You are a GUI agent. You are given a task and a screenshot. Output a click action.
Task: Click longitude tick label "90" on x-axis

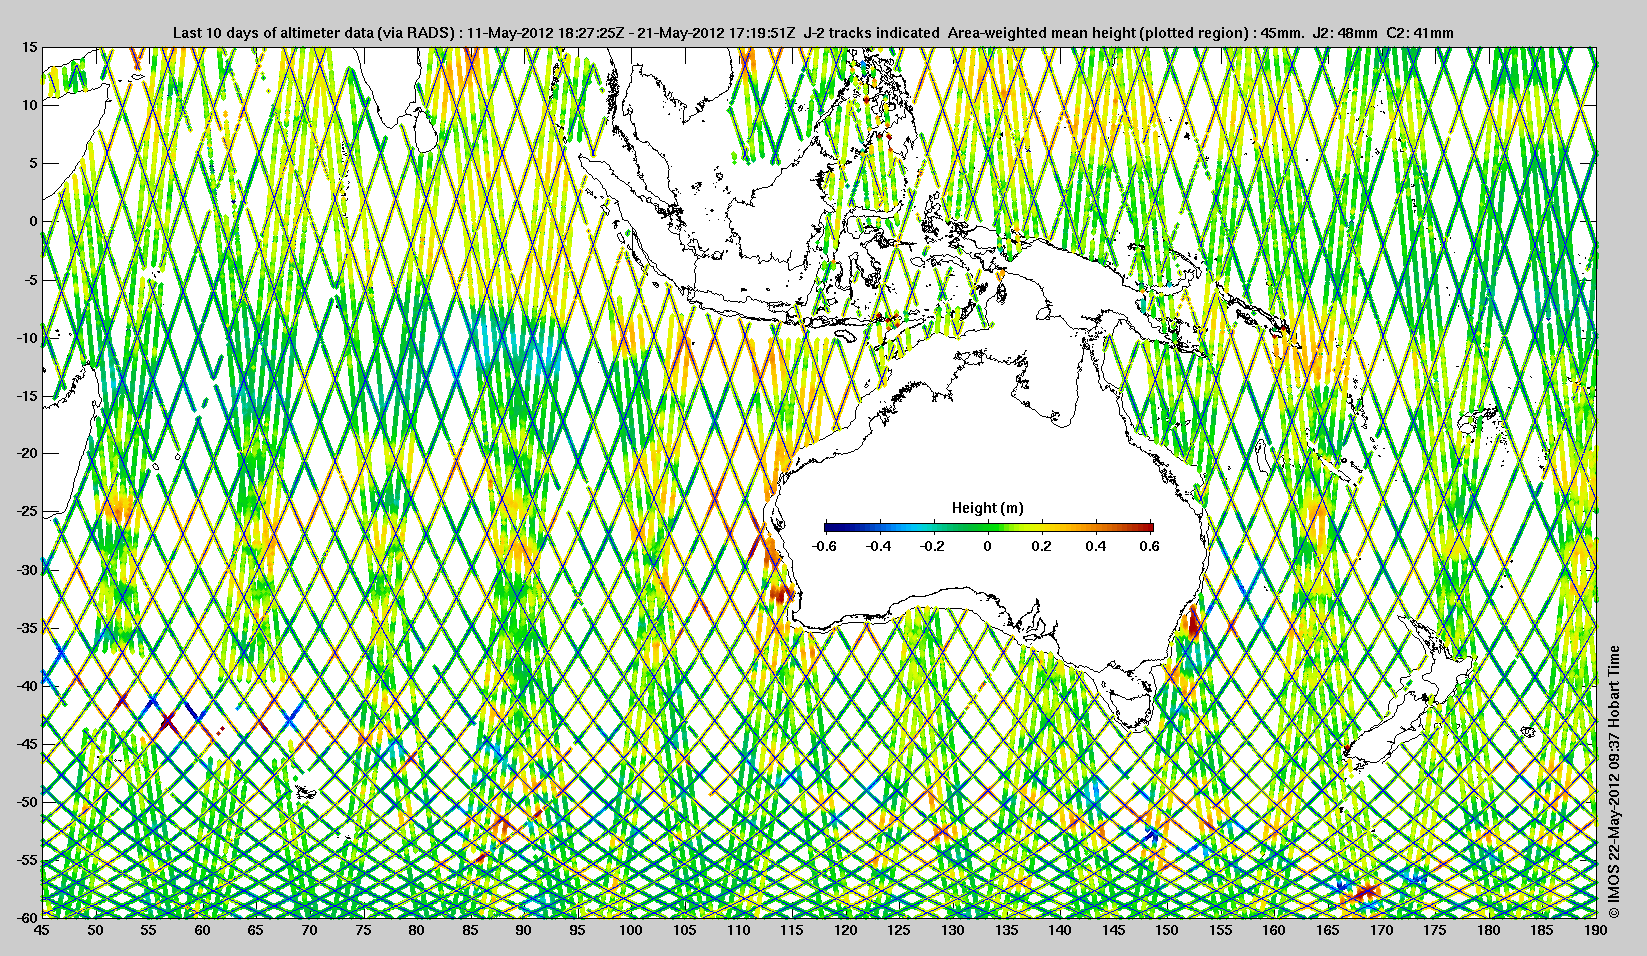523,930
